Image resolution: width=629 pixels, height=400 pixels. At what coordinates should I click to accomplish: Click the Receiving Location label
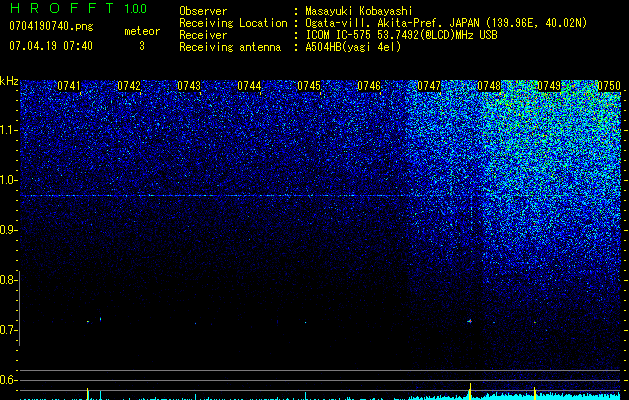point(233,23)
